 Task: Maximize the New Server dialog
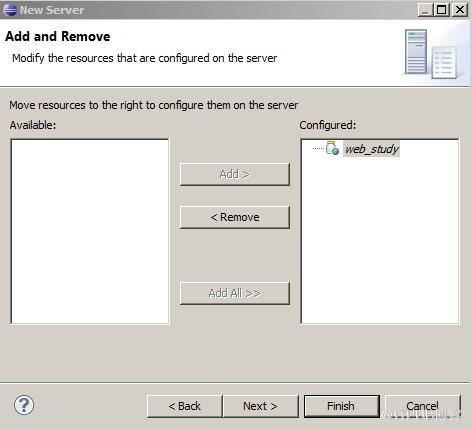point(442,9)
